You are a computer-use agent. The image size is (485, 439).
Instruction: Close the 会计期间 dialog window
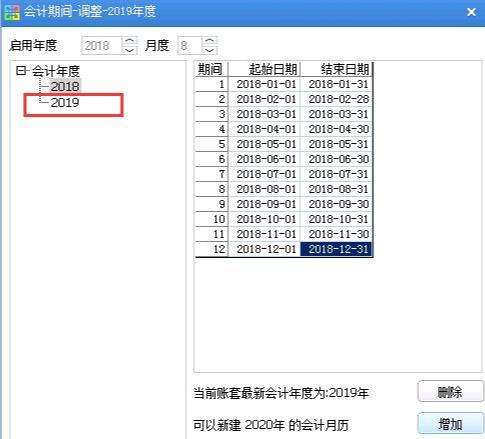coord(471,12)
